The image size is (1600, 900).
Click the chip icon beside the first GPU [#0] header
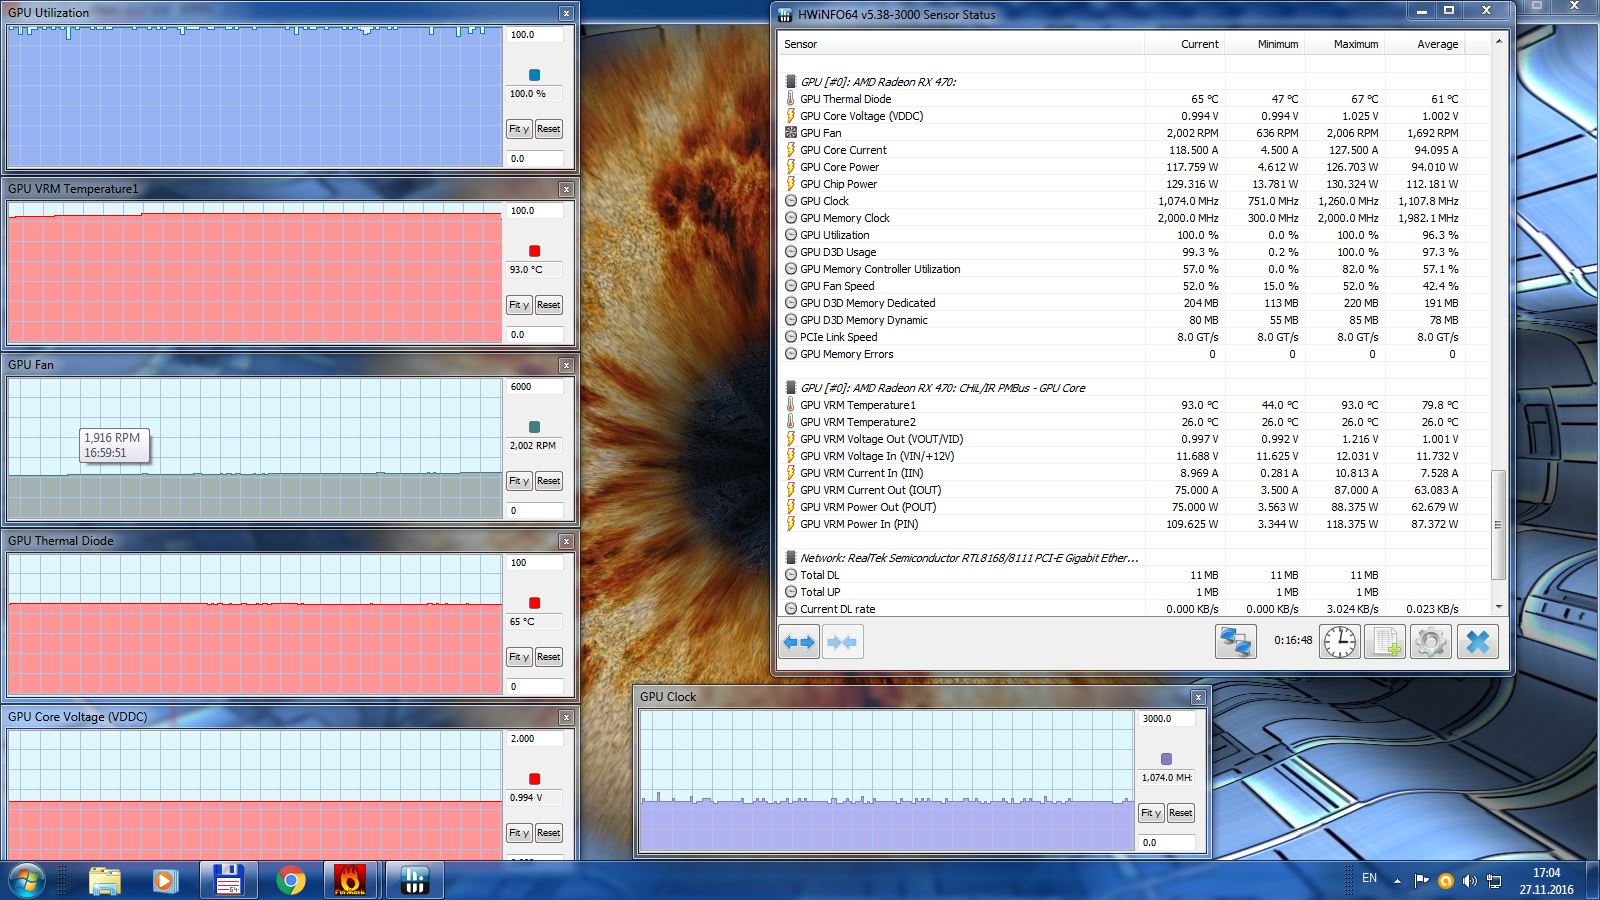pos(790,82)
